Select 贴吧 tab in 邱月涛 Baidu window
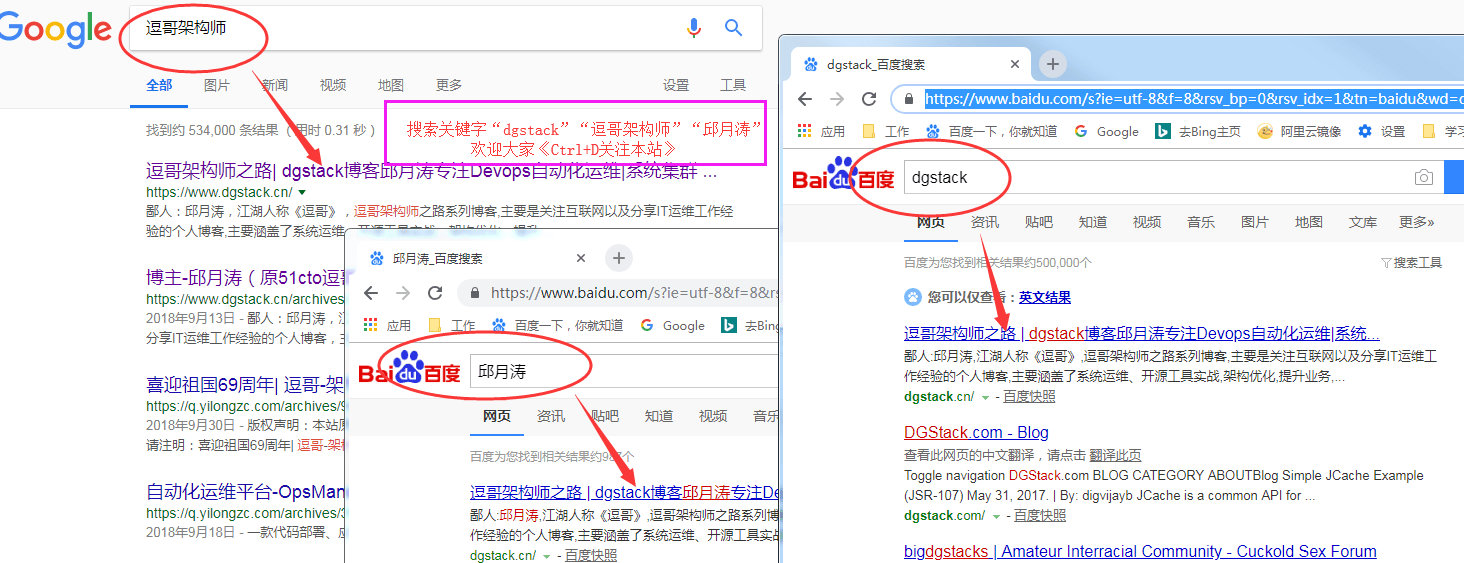The image size is (1464, 563). (605, 416)
